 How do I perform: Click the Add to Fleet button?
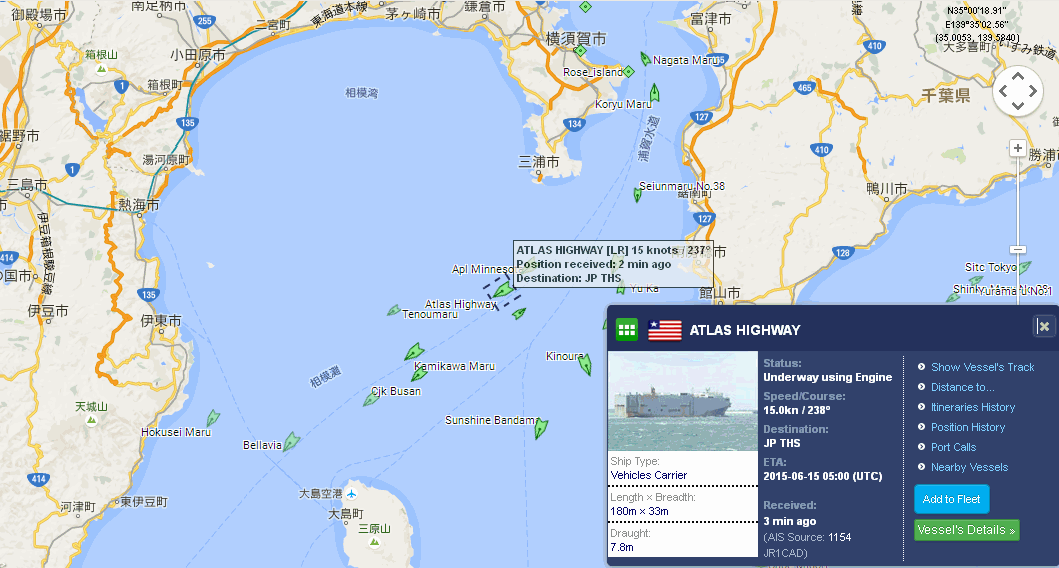click(952, 499)
